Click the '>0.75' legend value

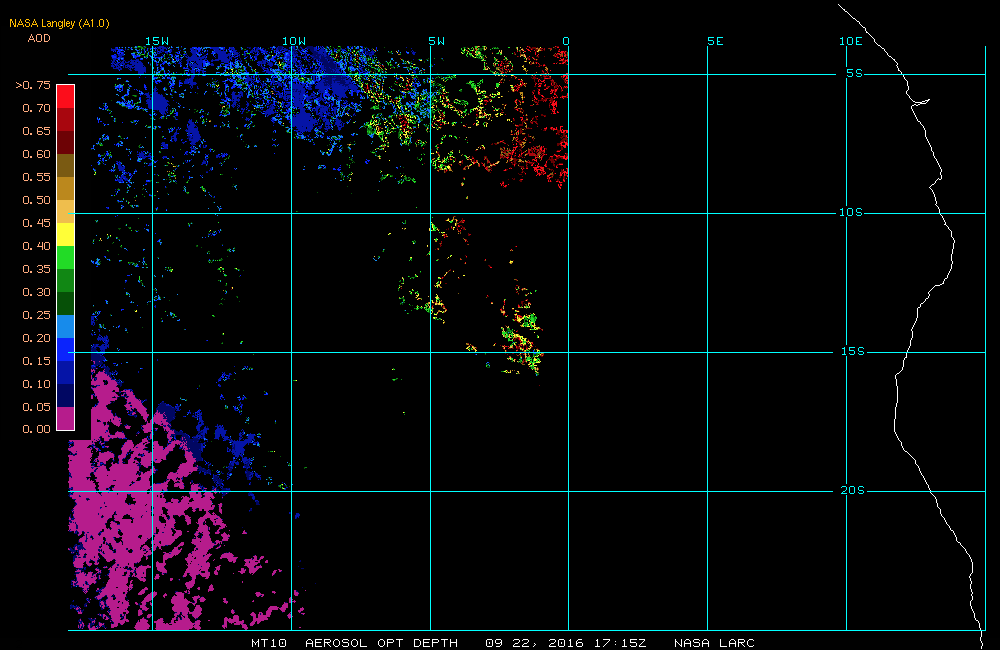[33, 85]
